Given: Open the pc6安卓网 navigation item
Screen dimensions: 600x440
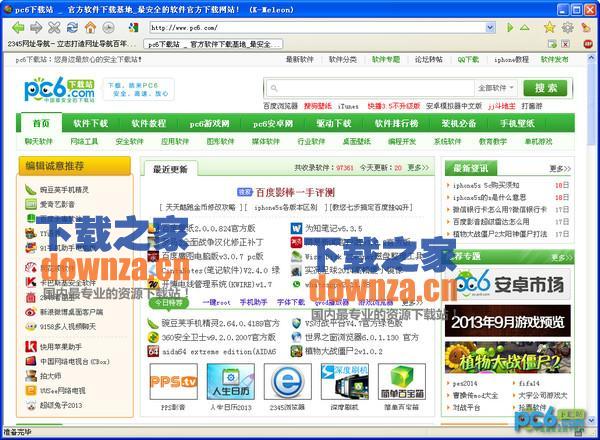Looking at the screenshot, I should [273, 124].
